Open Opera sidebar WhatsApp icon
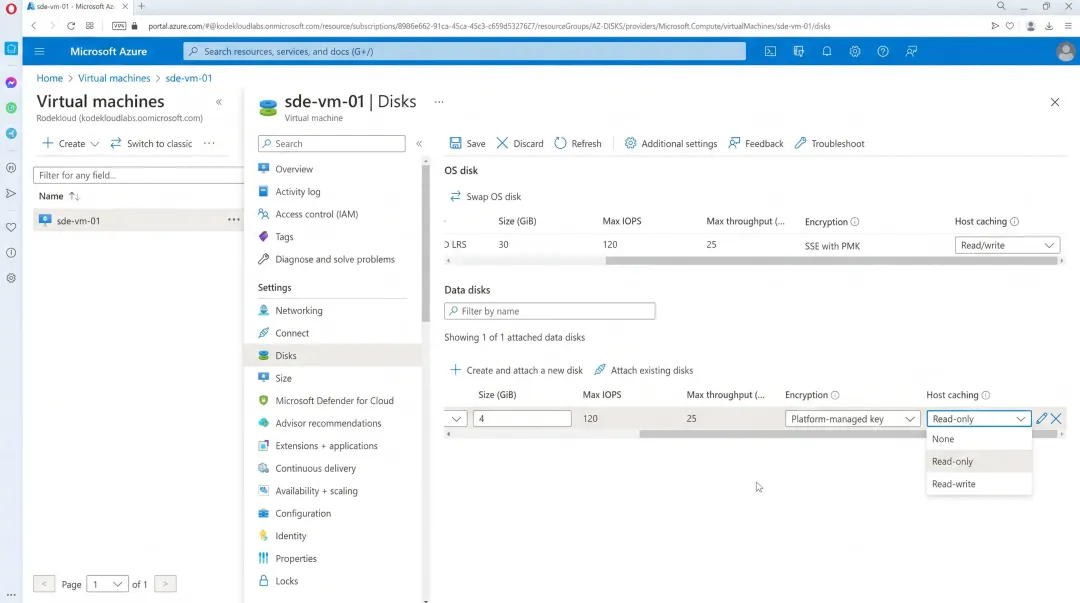The width and height of the screenshot is (1080, 603). click(x=11, y=108)
